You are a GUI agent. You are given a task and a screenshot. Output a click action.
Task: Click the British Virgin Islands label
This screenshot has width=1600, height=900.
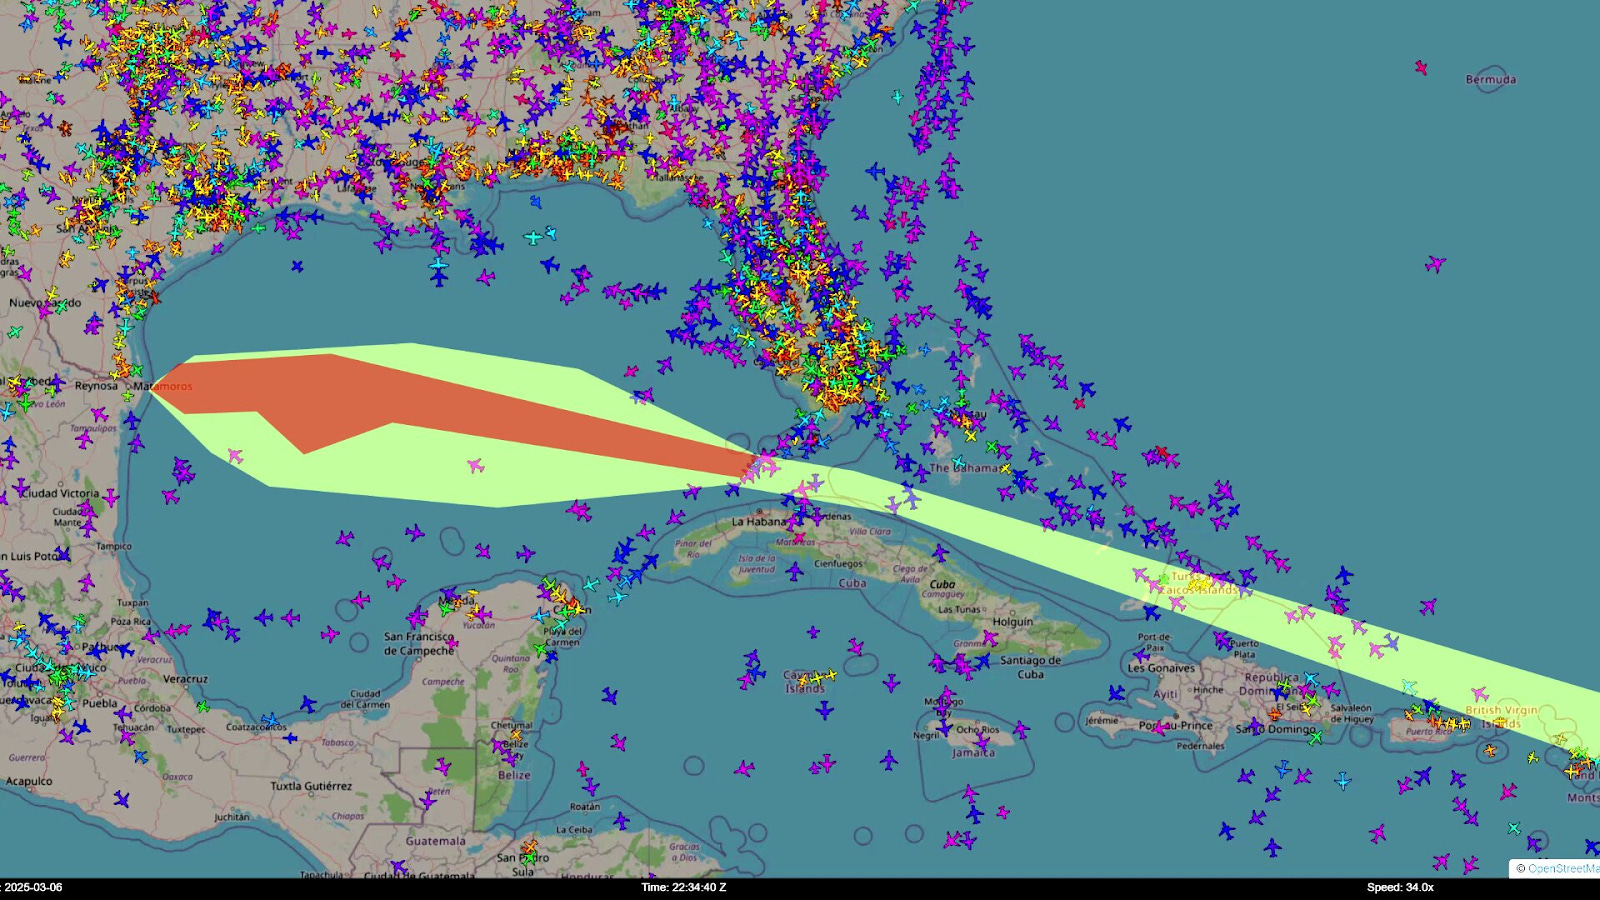click(x=1502, y=716)
